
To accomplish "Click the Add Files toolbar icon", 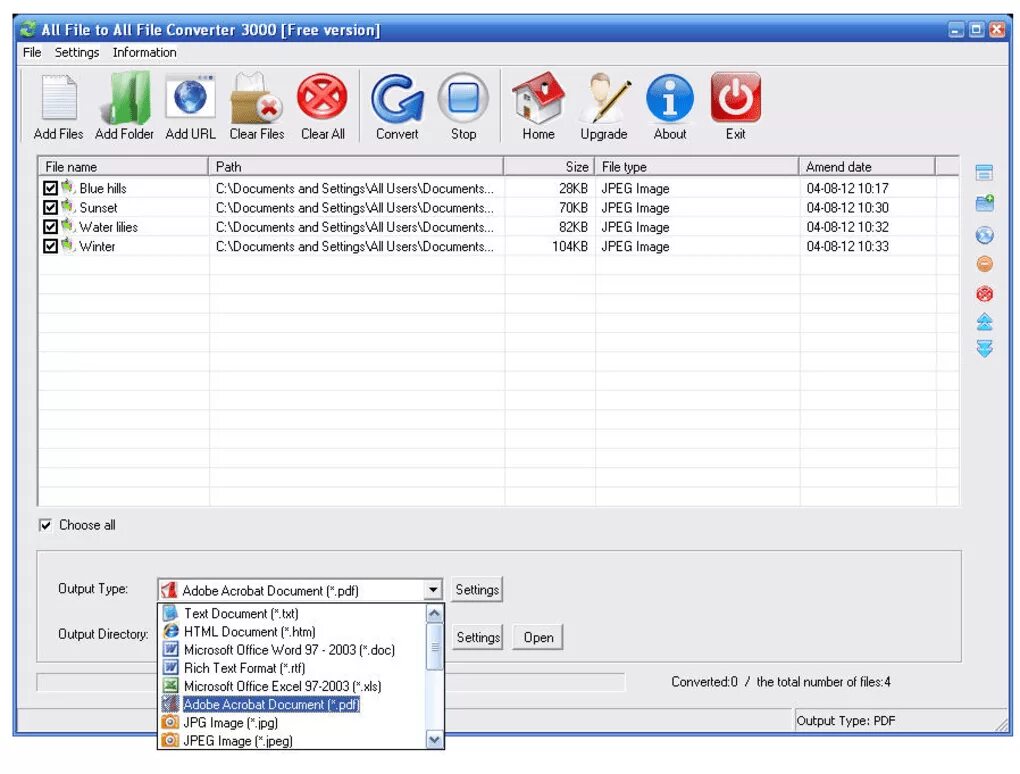I will pyautogui.click(x=59, y=99).
